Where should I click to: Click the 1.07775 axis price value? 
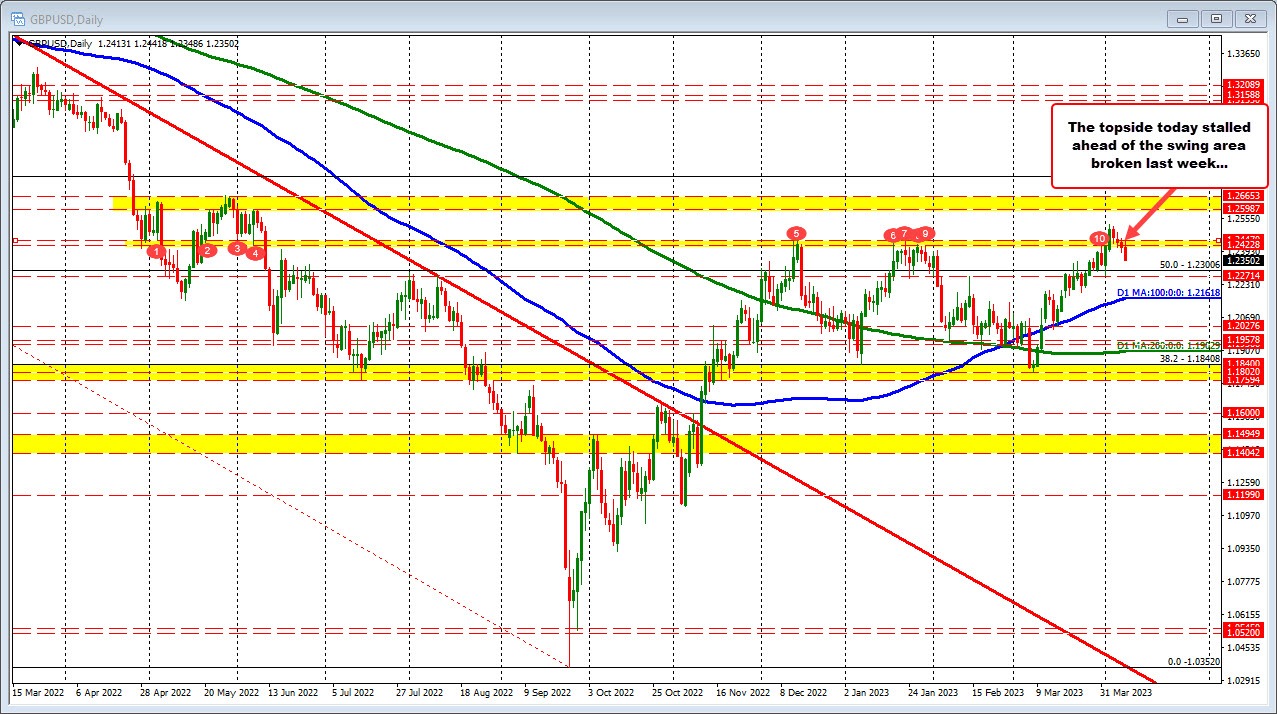click(x=1243, y=581)
